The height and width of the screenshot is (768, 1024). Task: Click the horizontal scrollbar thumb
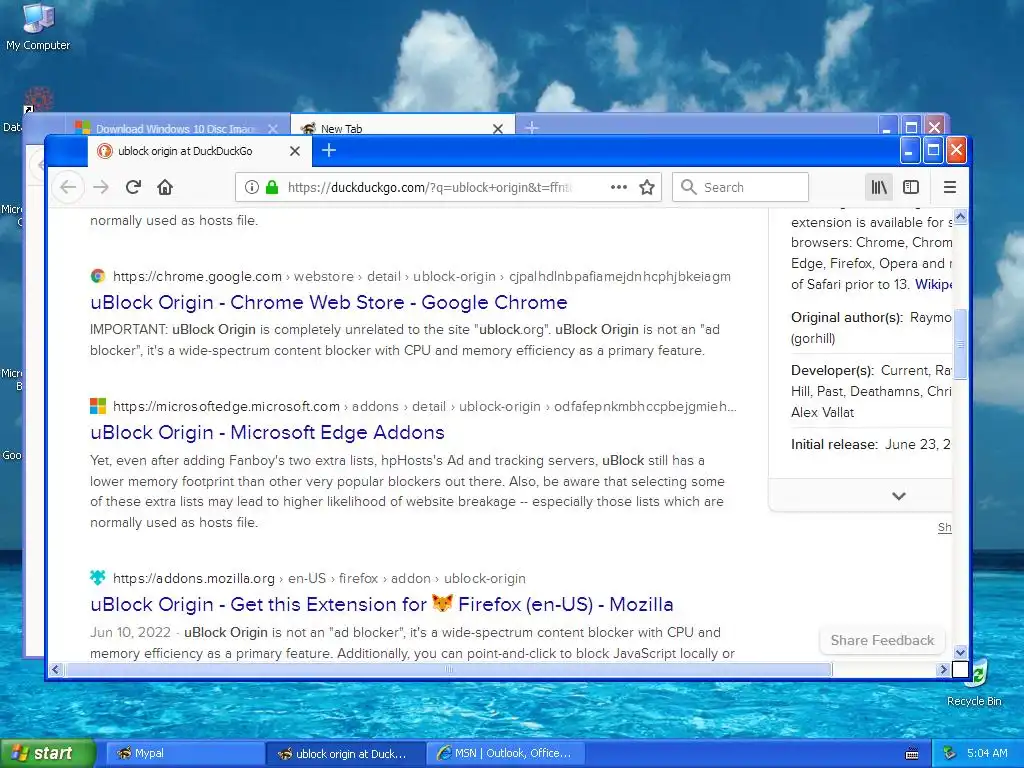[448, 669]
